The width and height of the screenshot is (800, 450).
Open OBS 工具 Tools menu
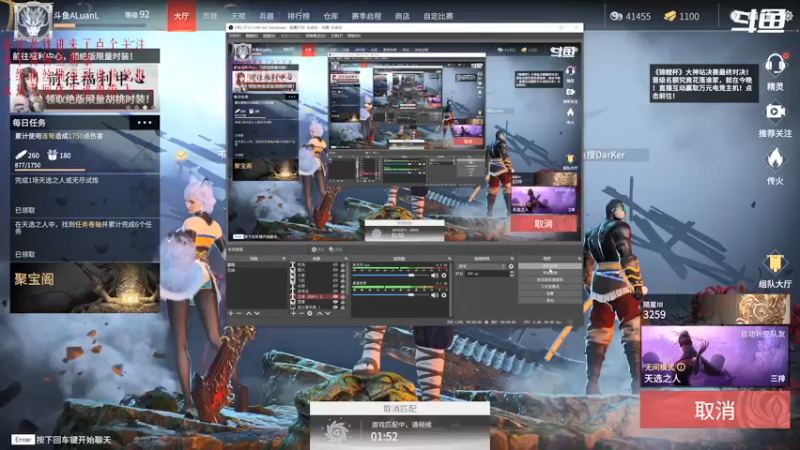[x=336, y=36]
